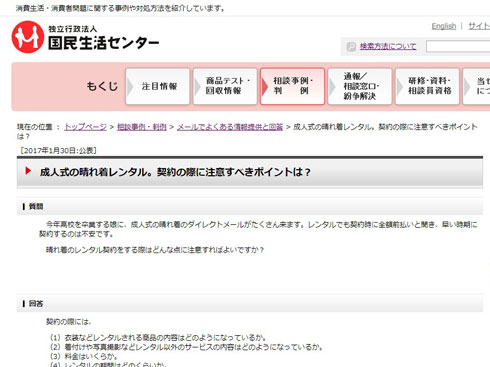Open the 検索方法について link
490x367 pixels.
(x=388, y=46)
